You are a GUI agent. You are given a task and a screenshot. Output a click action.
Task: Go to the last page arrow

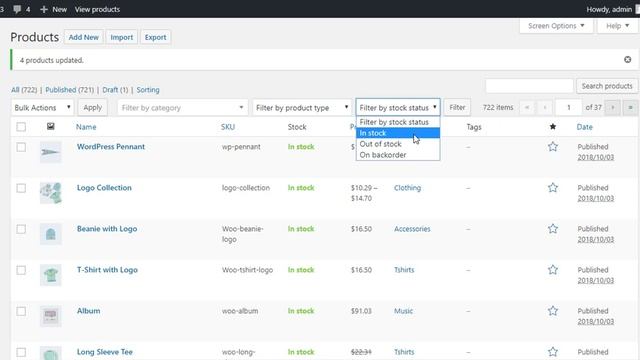[630, 107]
